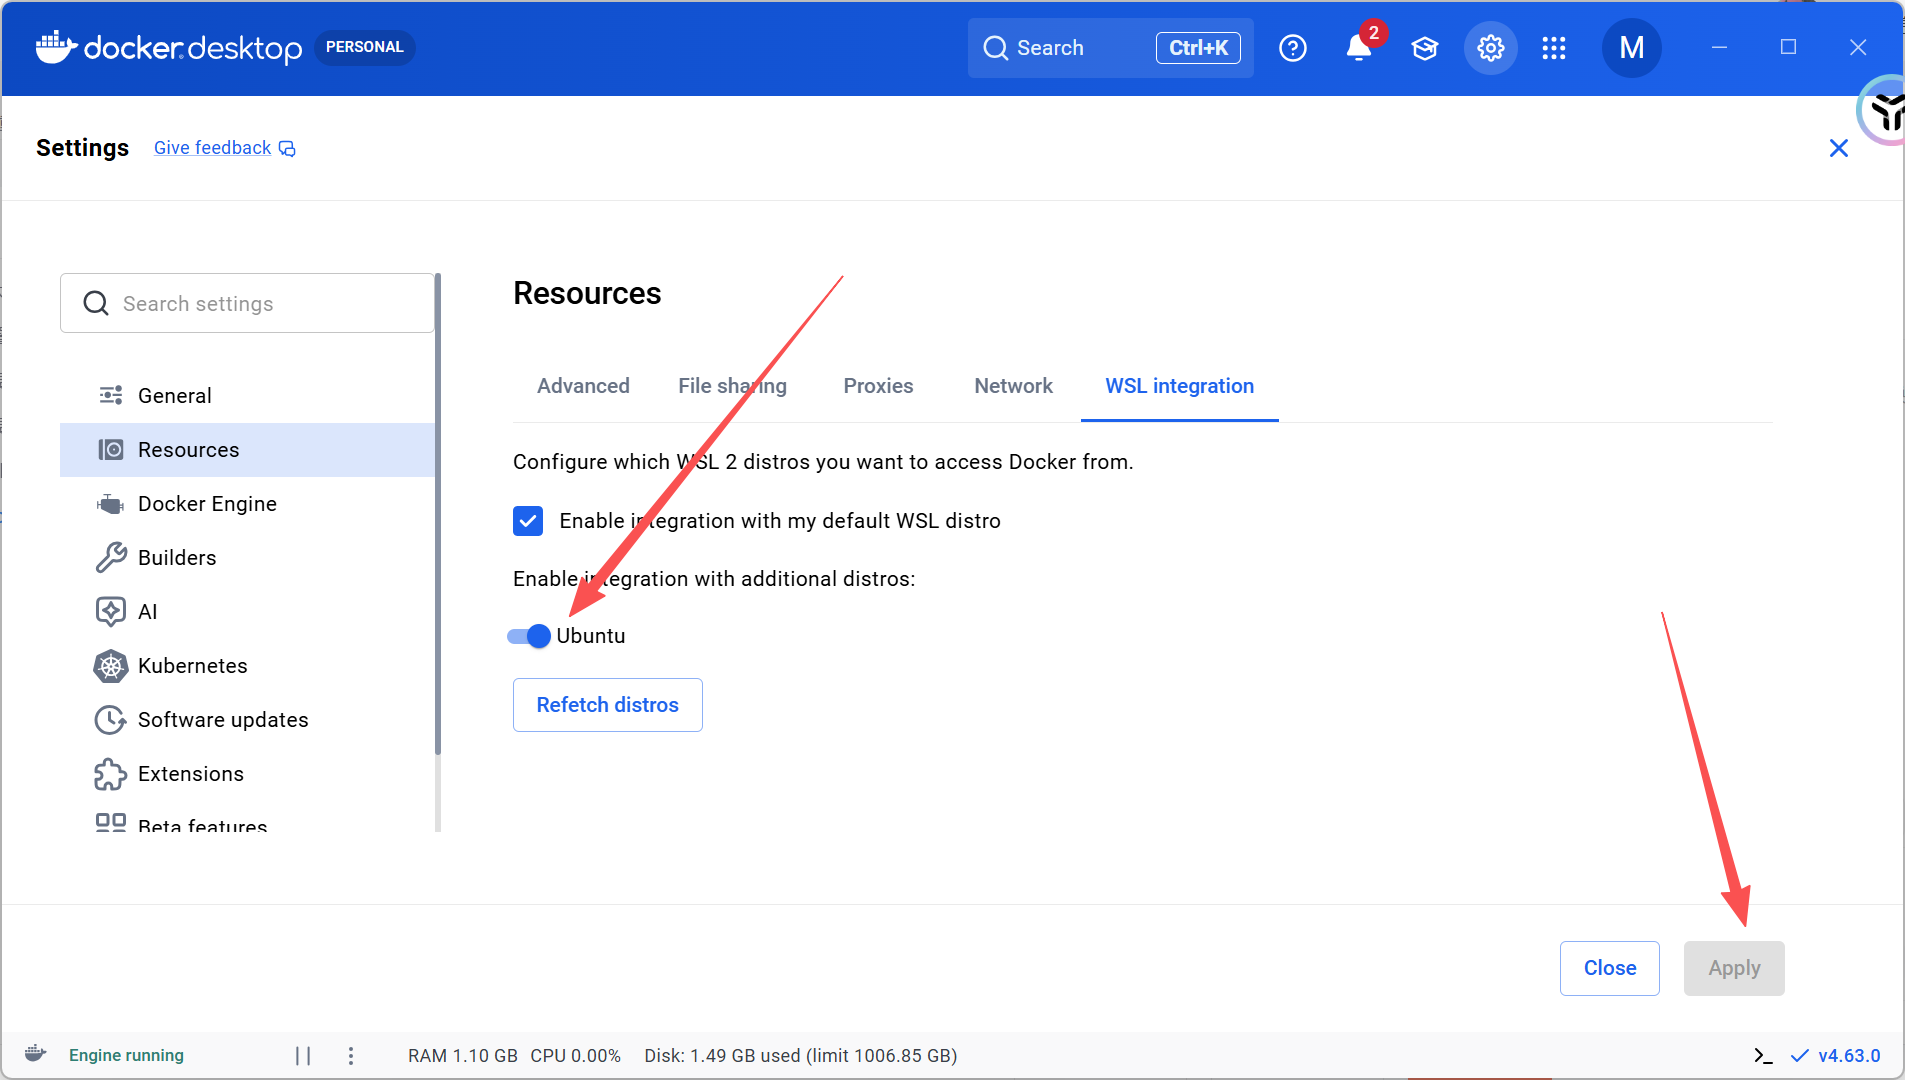
Task: Open notifications bell with 2 alerts
Action: (1358, 47)
